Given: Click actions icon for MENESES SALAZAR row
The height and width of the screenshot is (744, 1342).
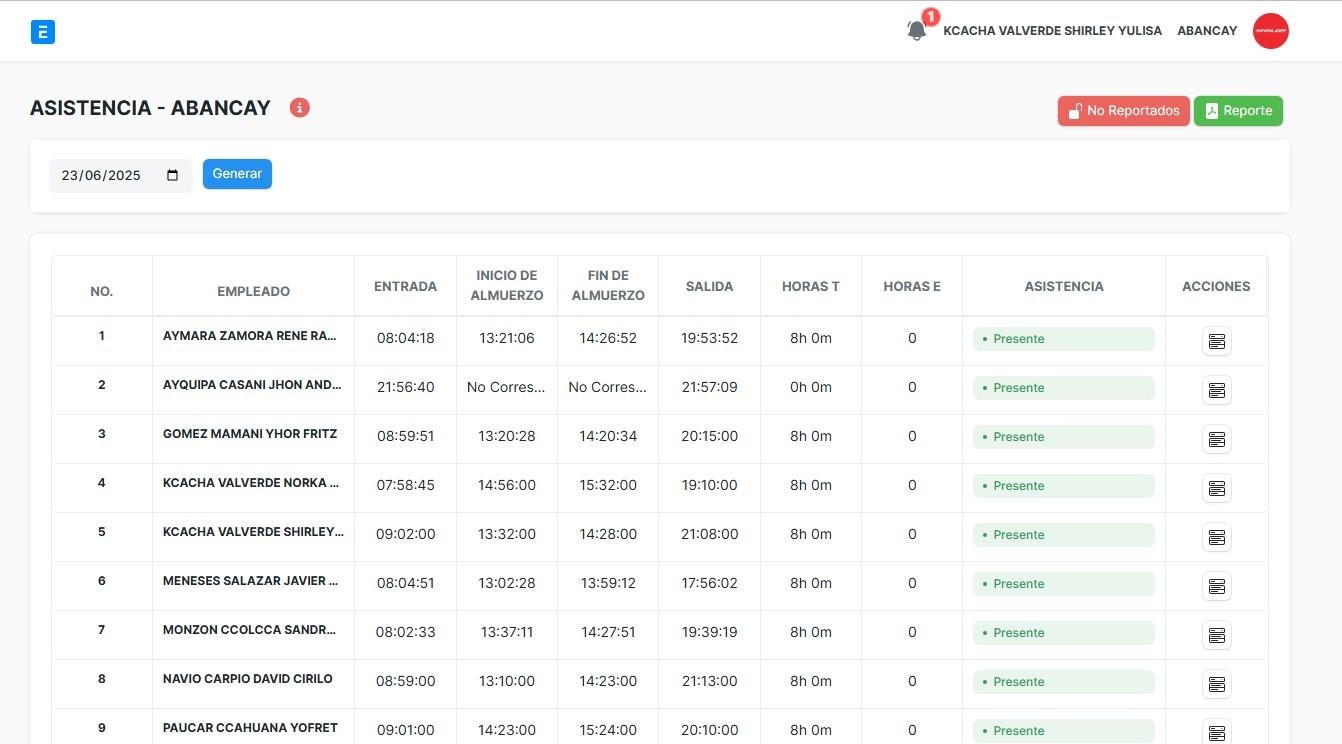Looking at the screenshot, I should [x=1216, y=586].
